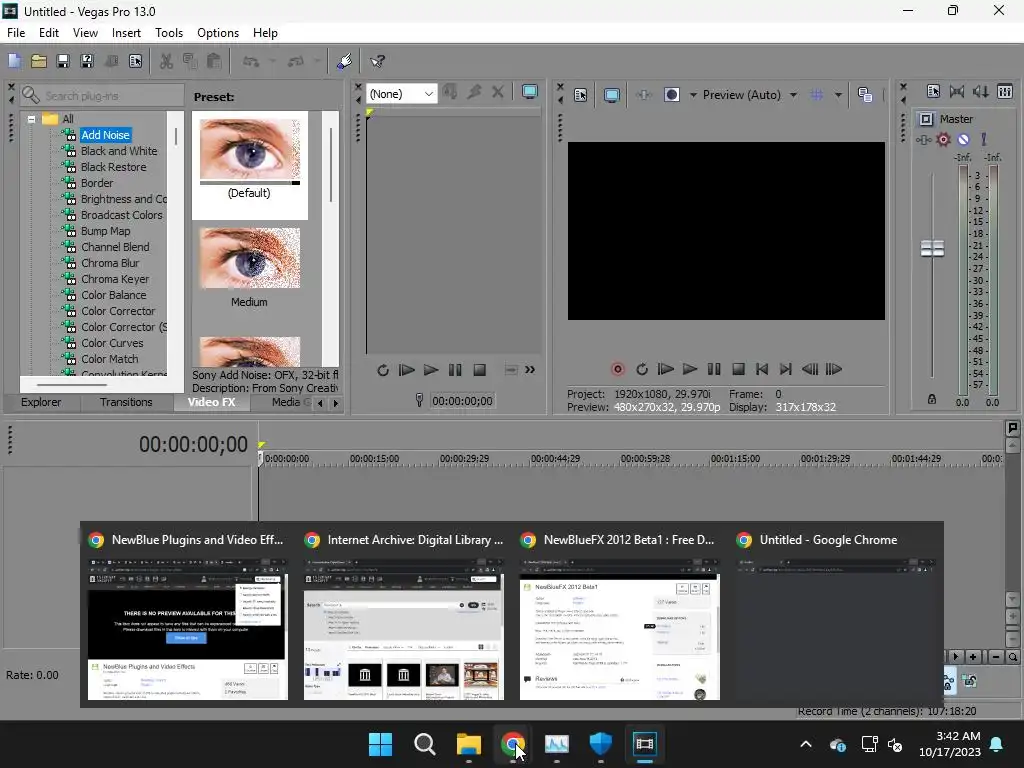This screenshot has height=768, width=1024.
Task: Select the Chroma Keyer video effect
Action: 115,279
